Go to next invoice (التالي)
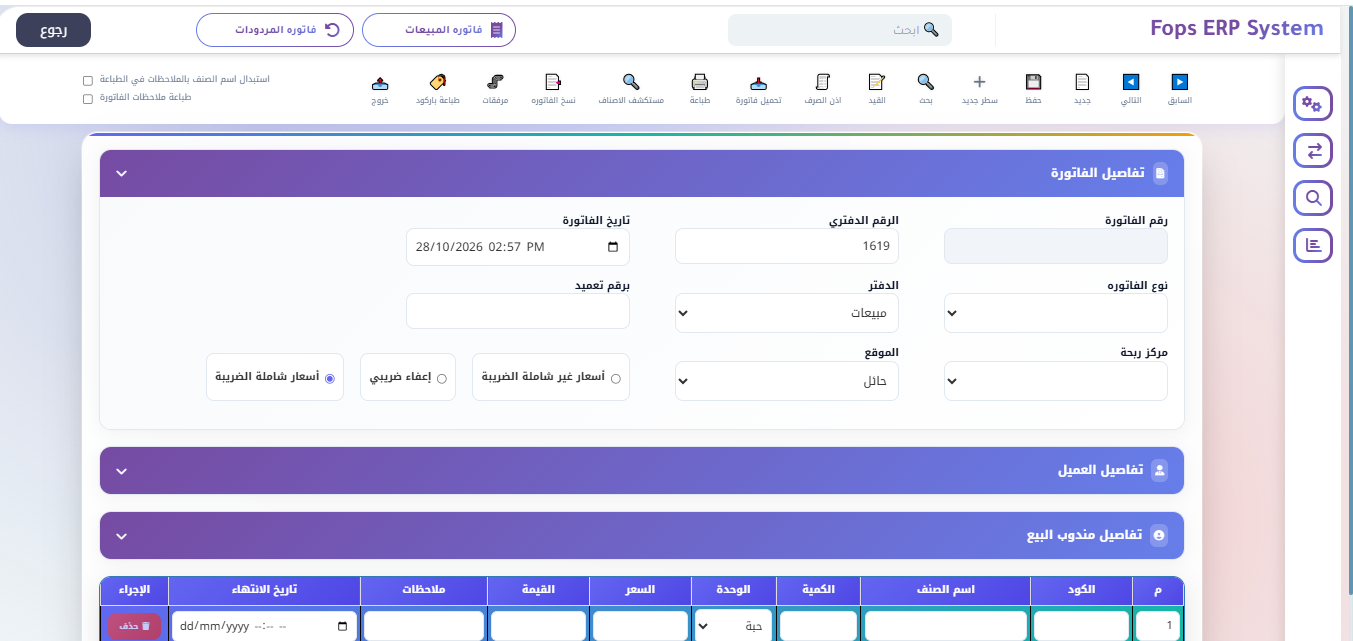1353x641 pixels. (x=1130, y=89)
